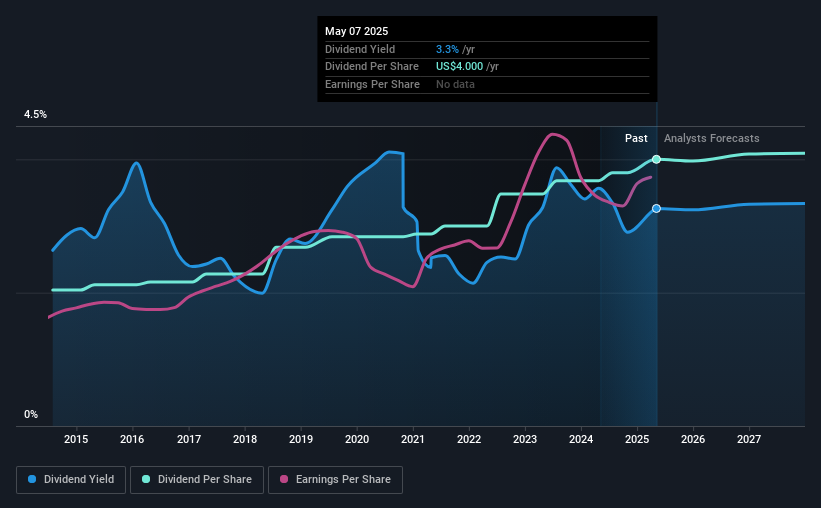Screen dimensions: 821x508
Task: Click the tooltip Earnings Per Share row label
Action: (372, 84)
